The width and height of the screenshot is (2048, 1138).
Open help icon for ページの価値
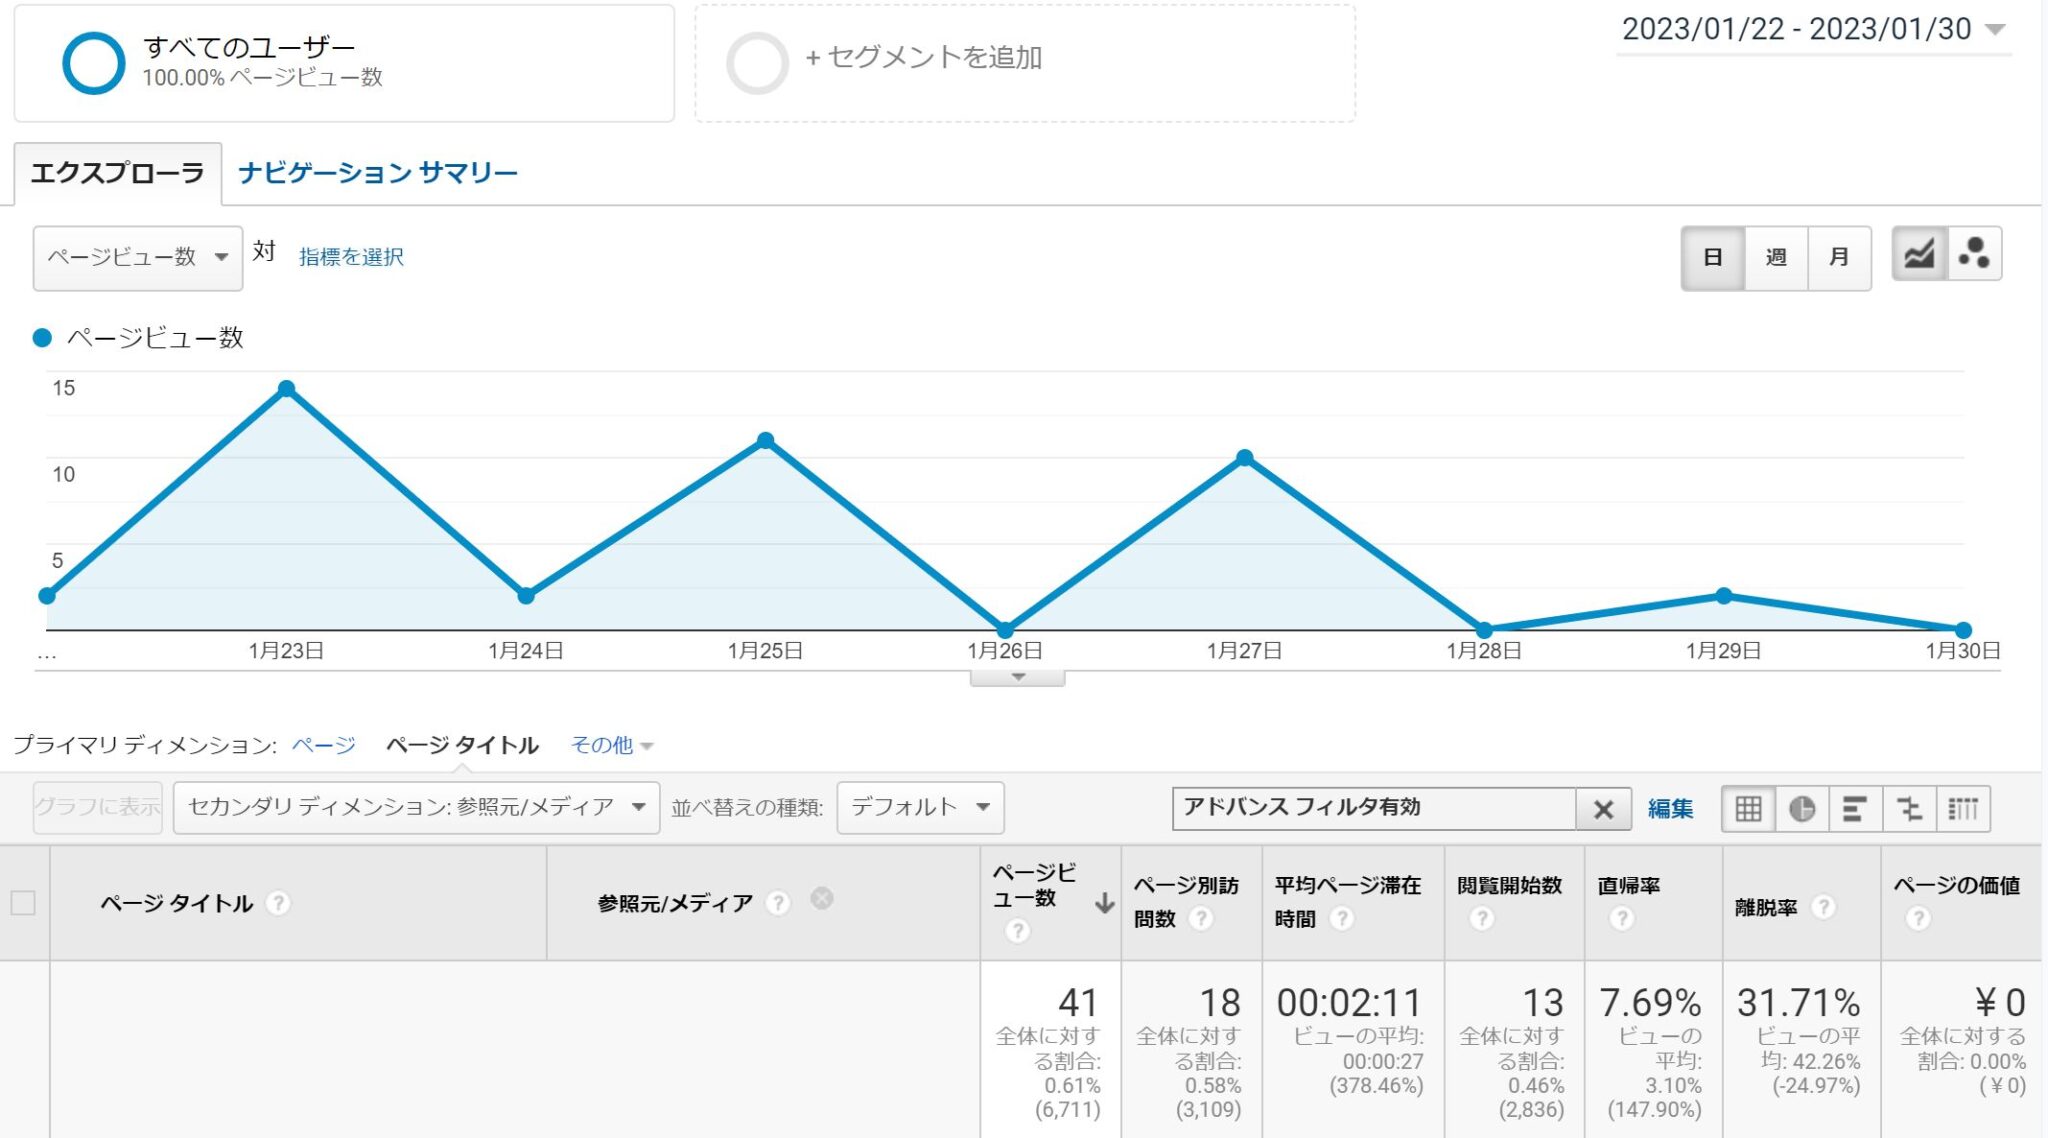(1918, 918)
